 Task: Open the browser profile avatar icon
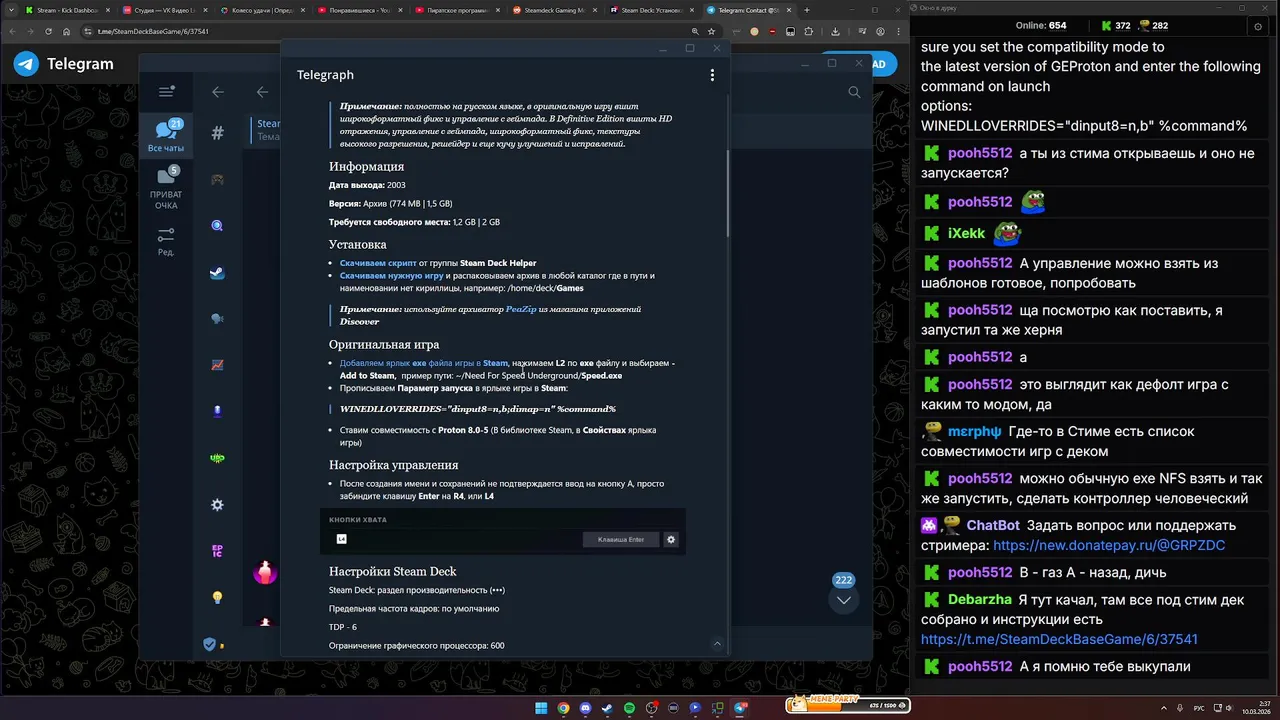click(x=880, y=32)
